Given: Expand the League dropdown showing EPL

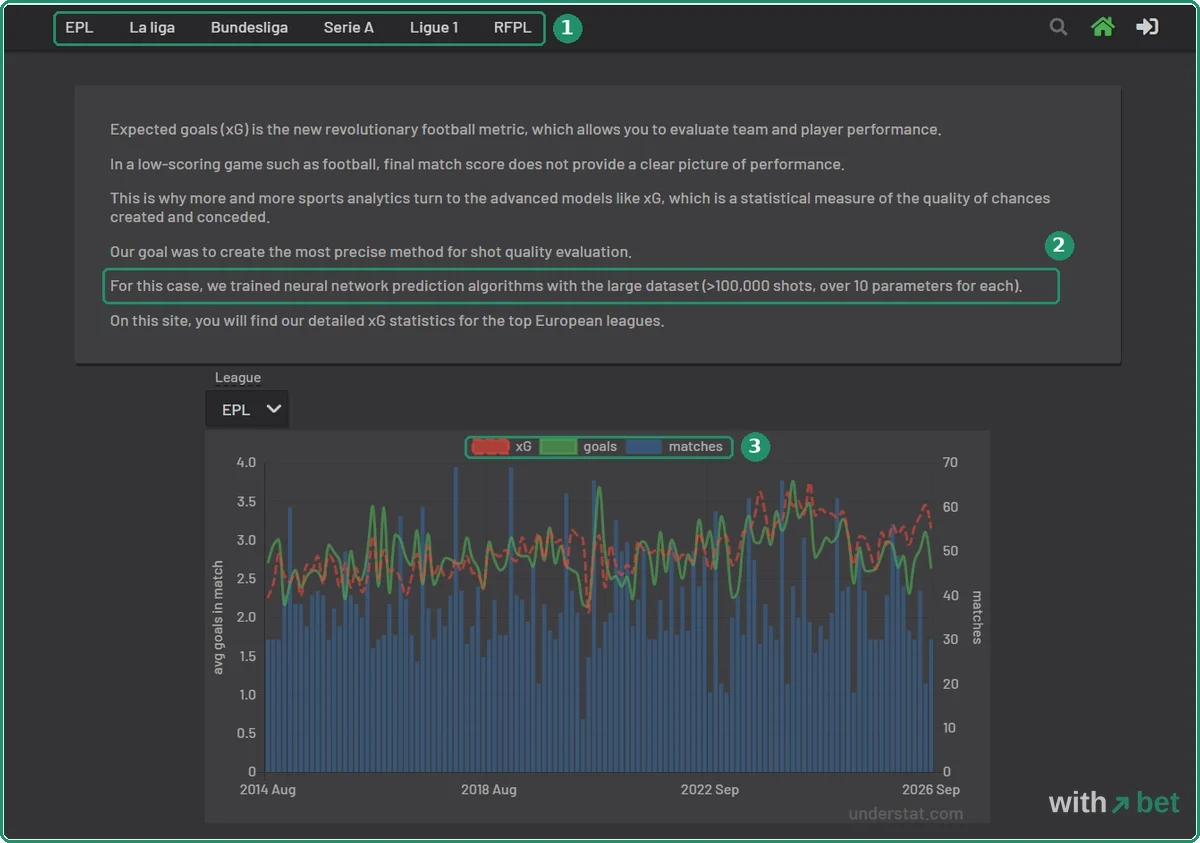Looking at the screenshot, I should click(247, 409).
